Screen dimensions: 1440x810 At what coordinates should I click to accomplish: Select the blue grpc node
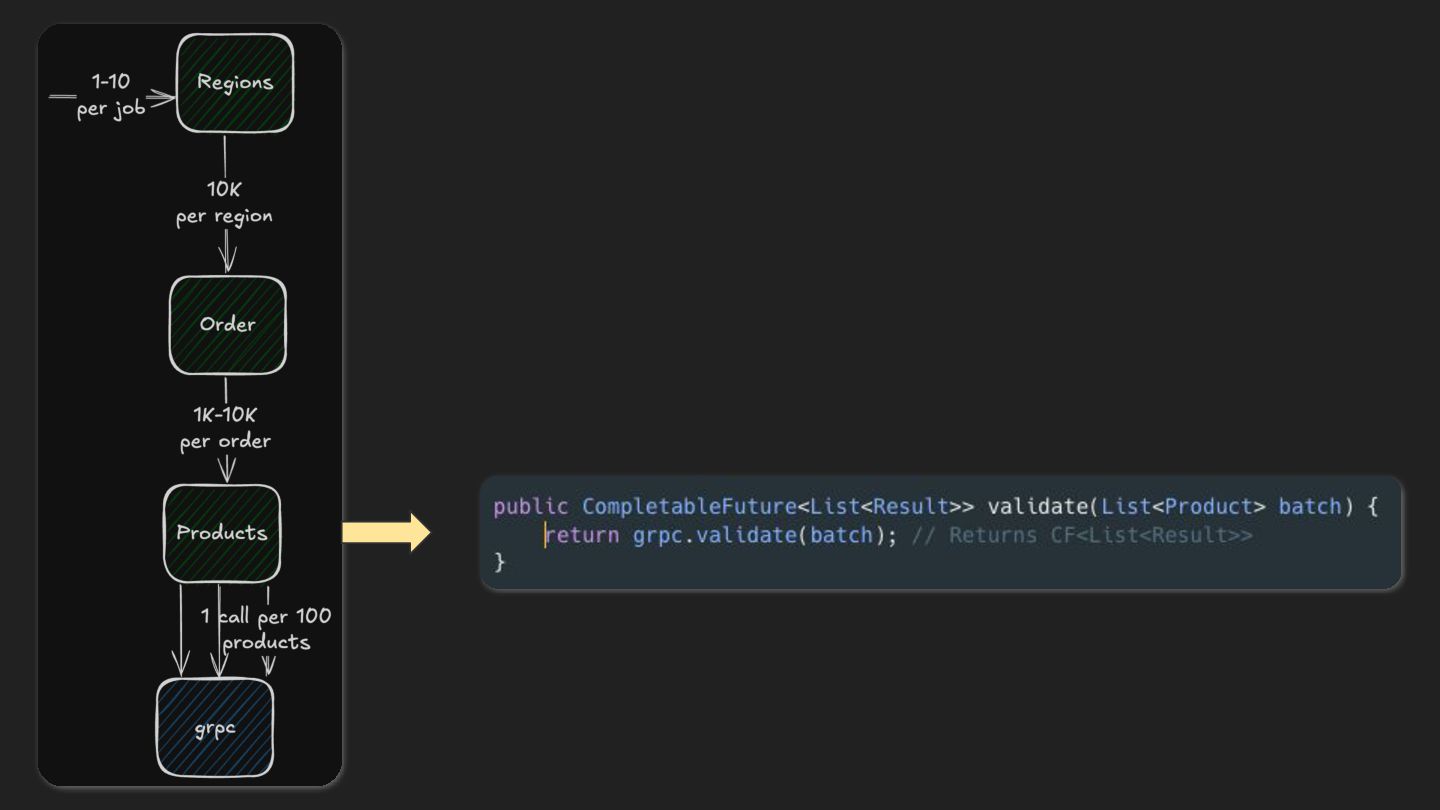tap(214, 727)
